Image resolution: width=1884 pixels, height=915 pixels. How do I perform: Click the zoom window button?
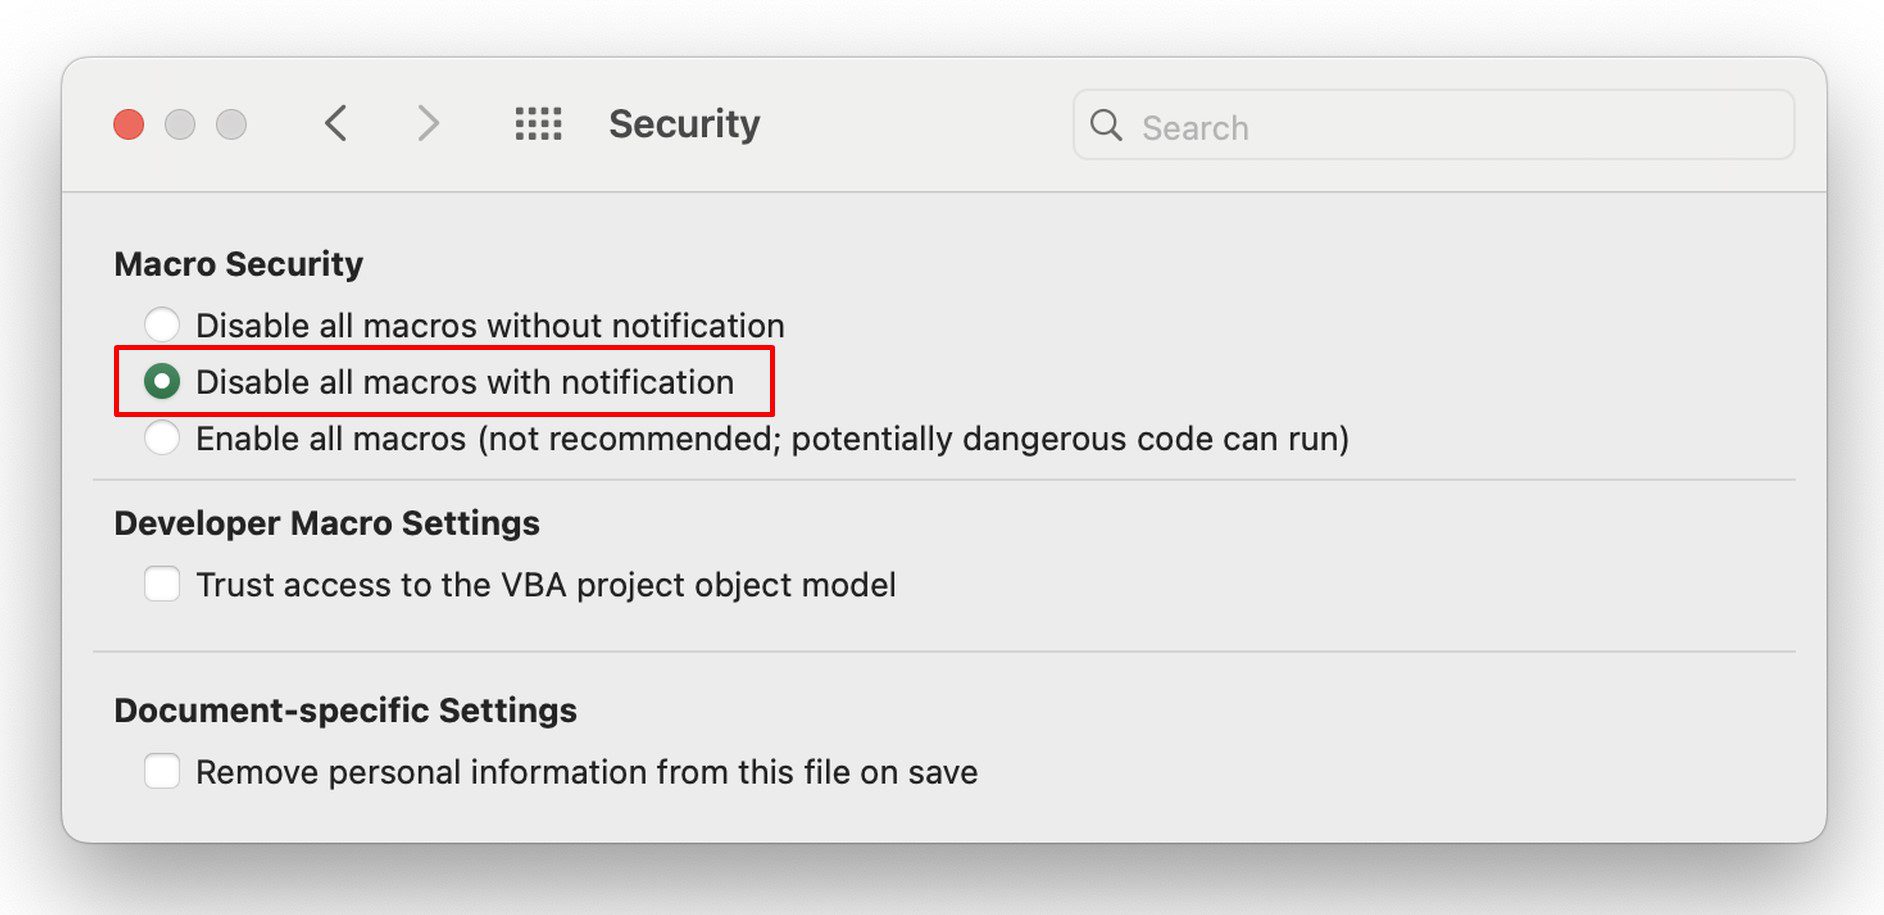(x=231, y=124)
